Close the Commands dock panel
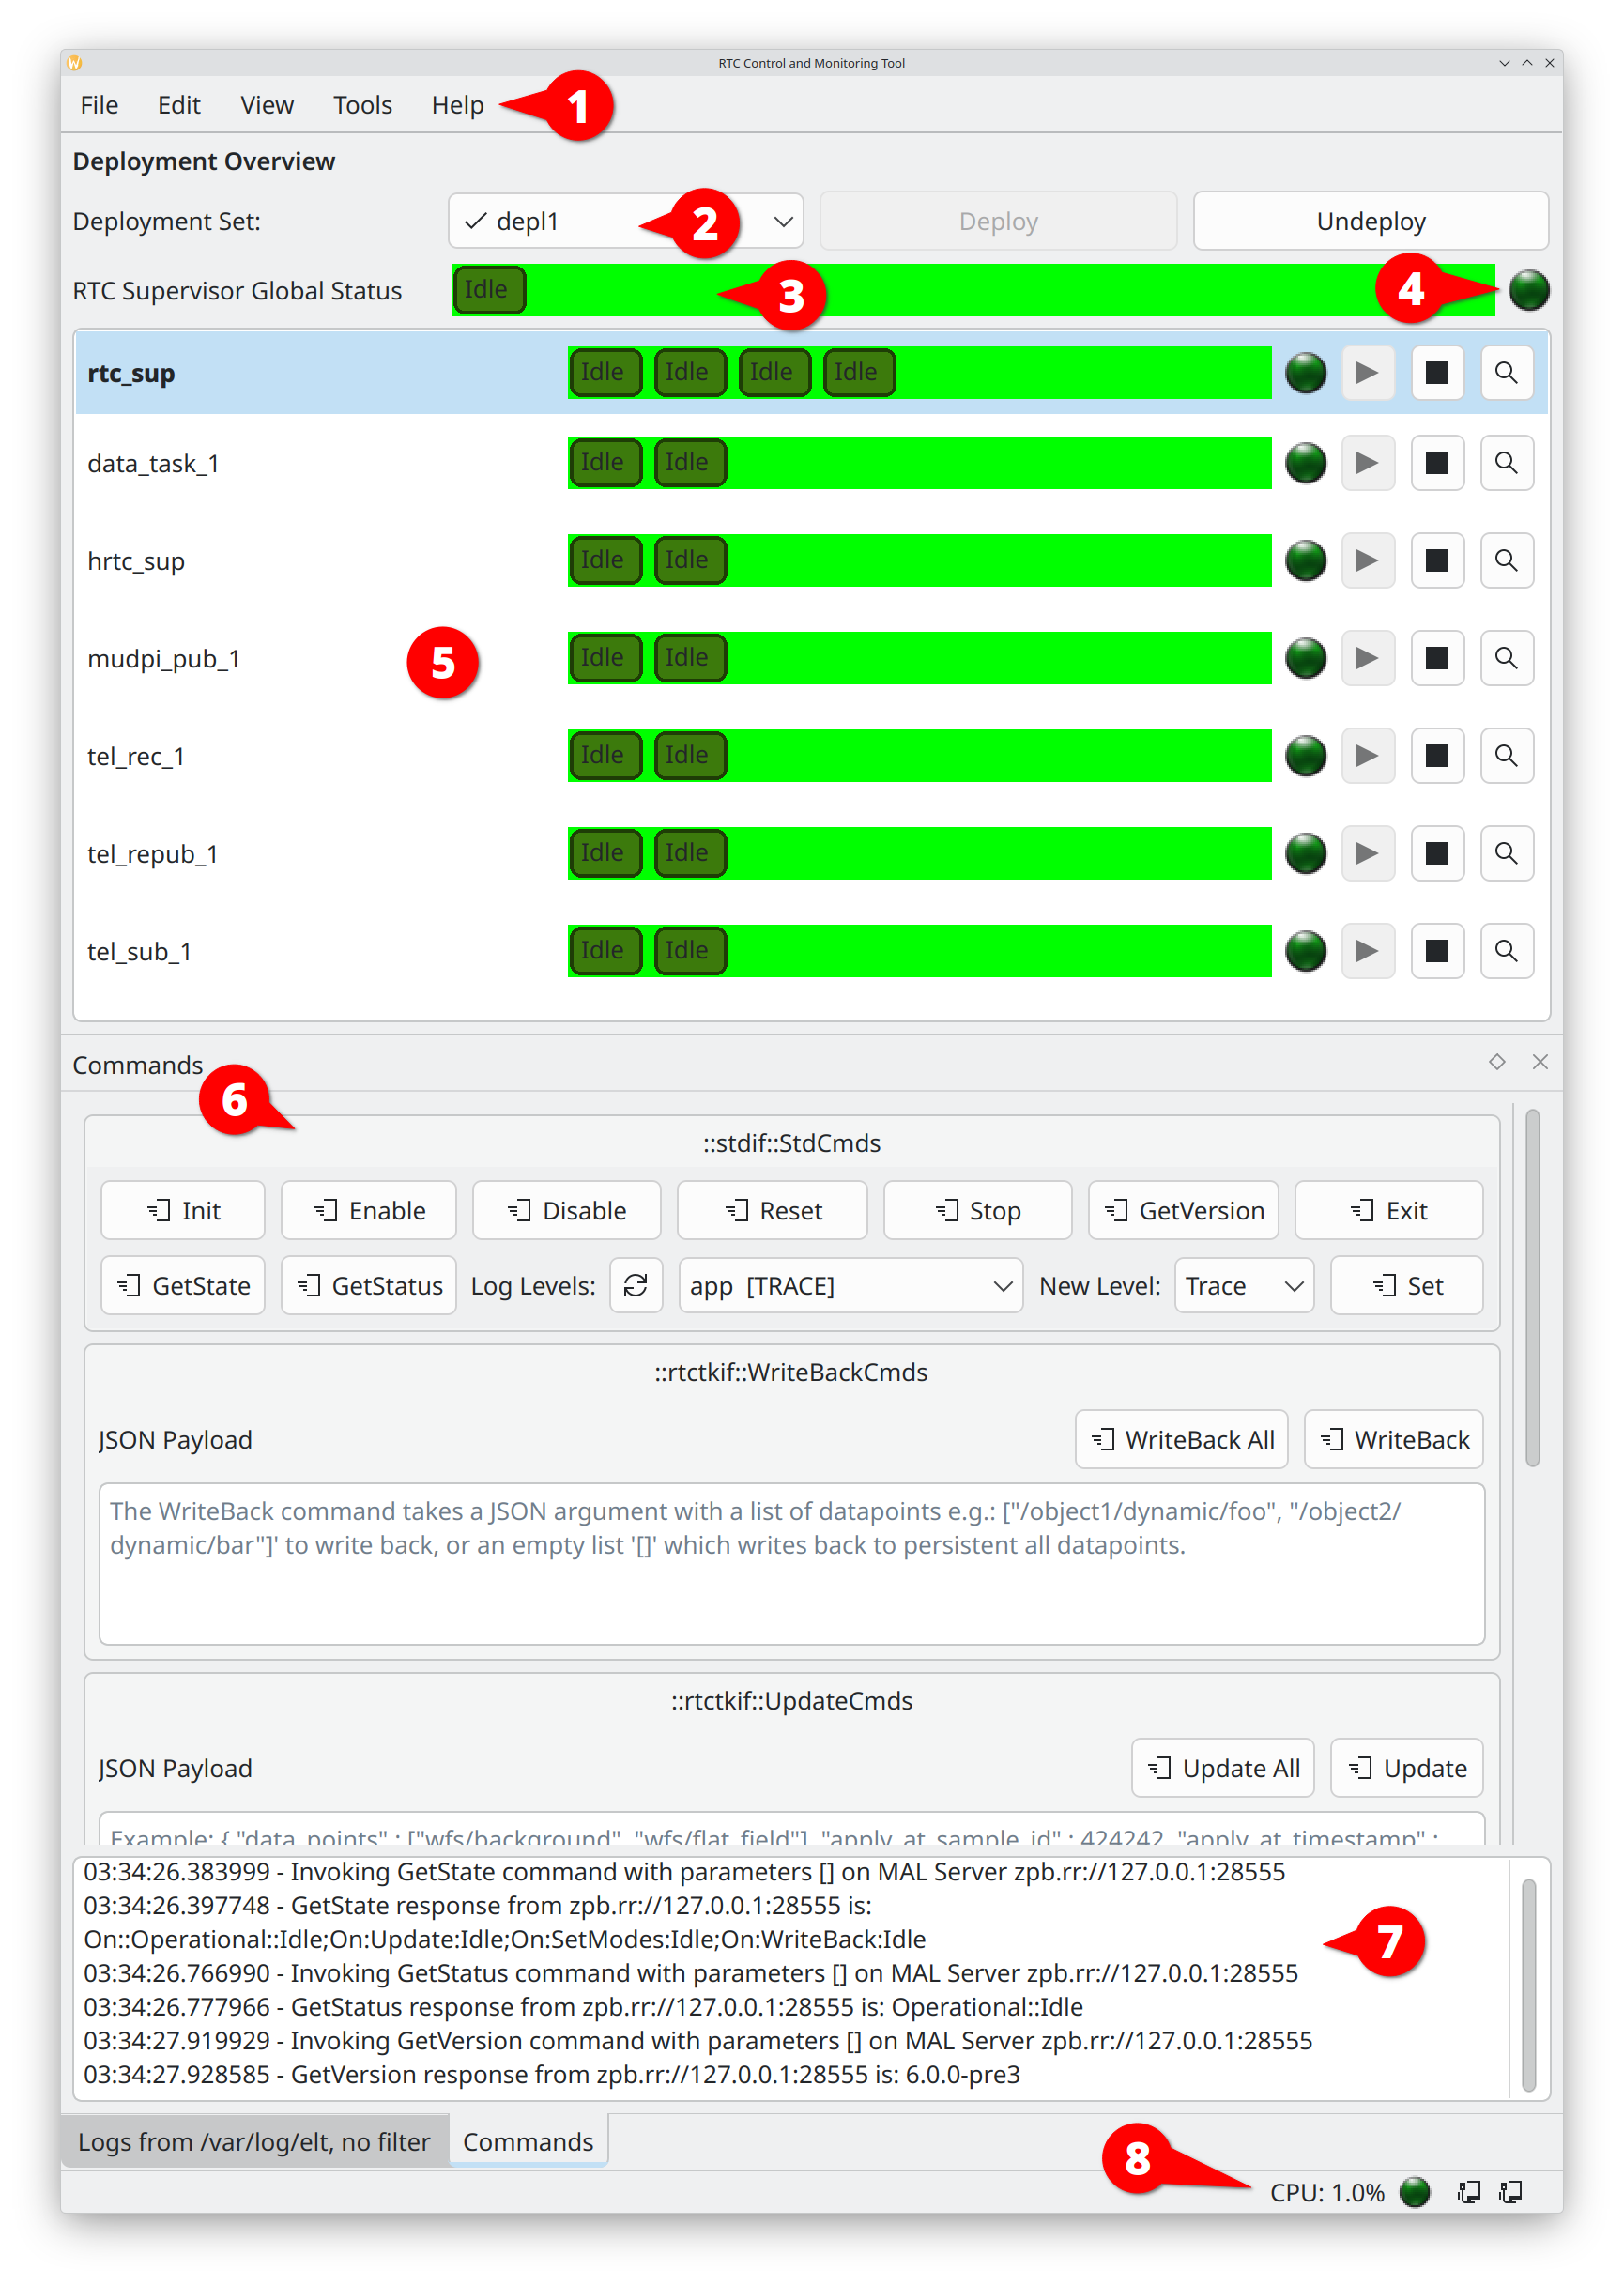This screenshot has width=1624, height=2285. (x=1540, y=1062)
